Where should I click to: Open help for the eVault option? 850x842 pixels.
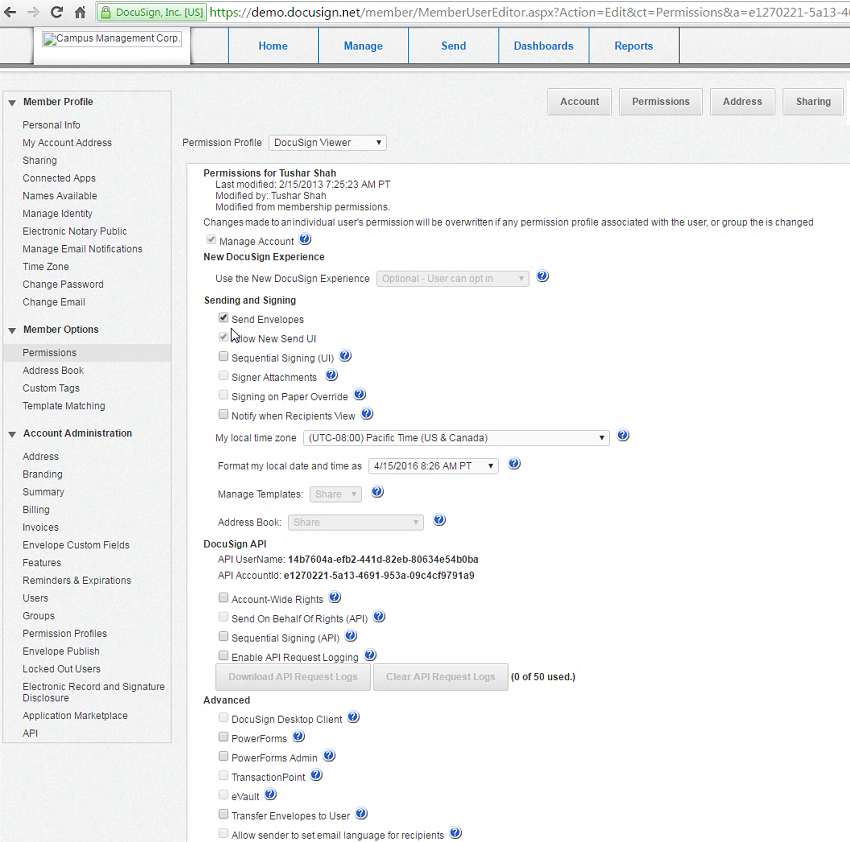point(270,795)
